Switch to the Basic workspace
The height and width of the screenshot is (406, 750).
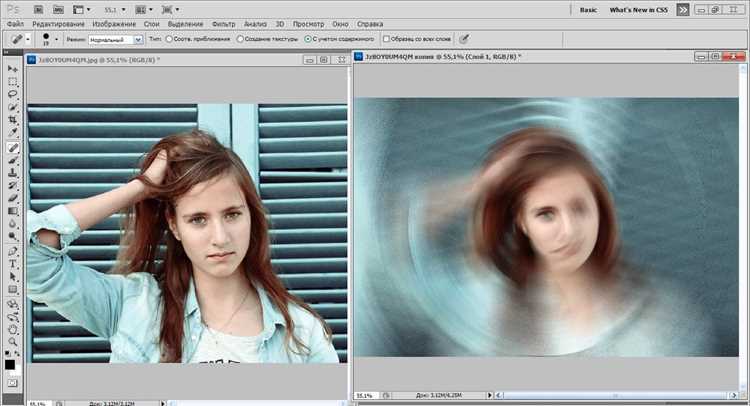coord(588,10)
